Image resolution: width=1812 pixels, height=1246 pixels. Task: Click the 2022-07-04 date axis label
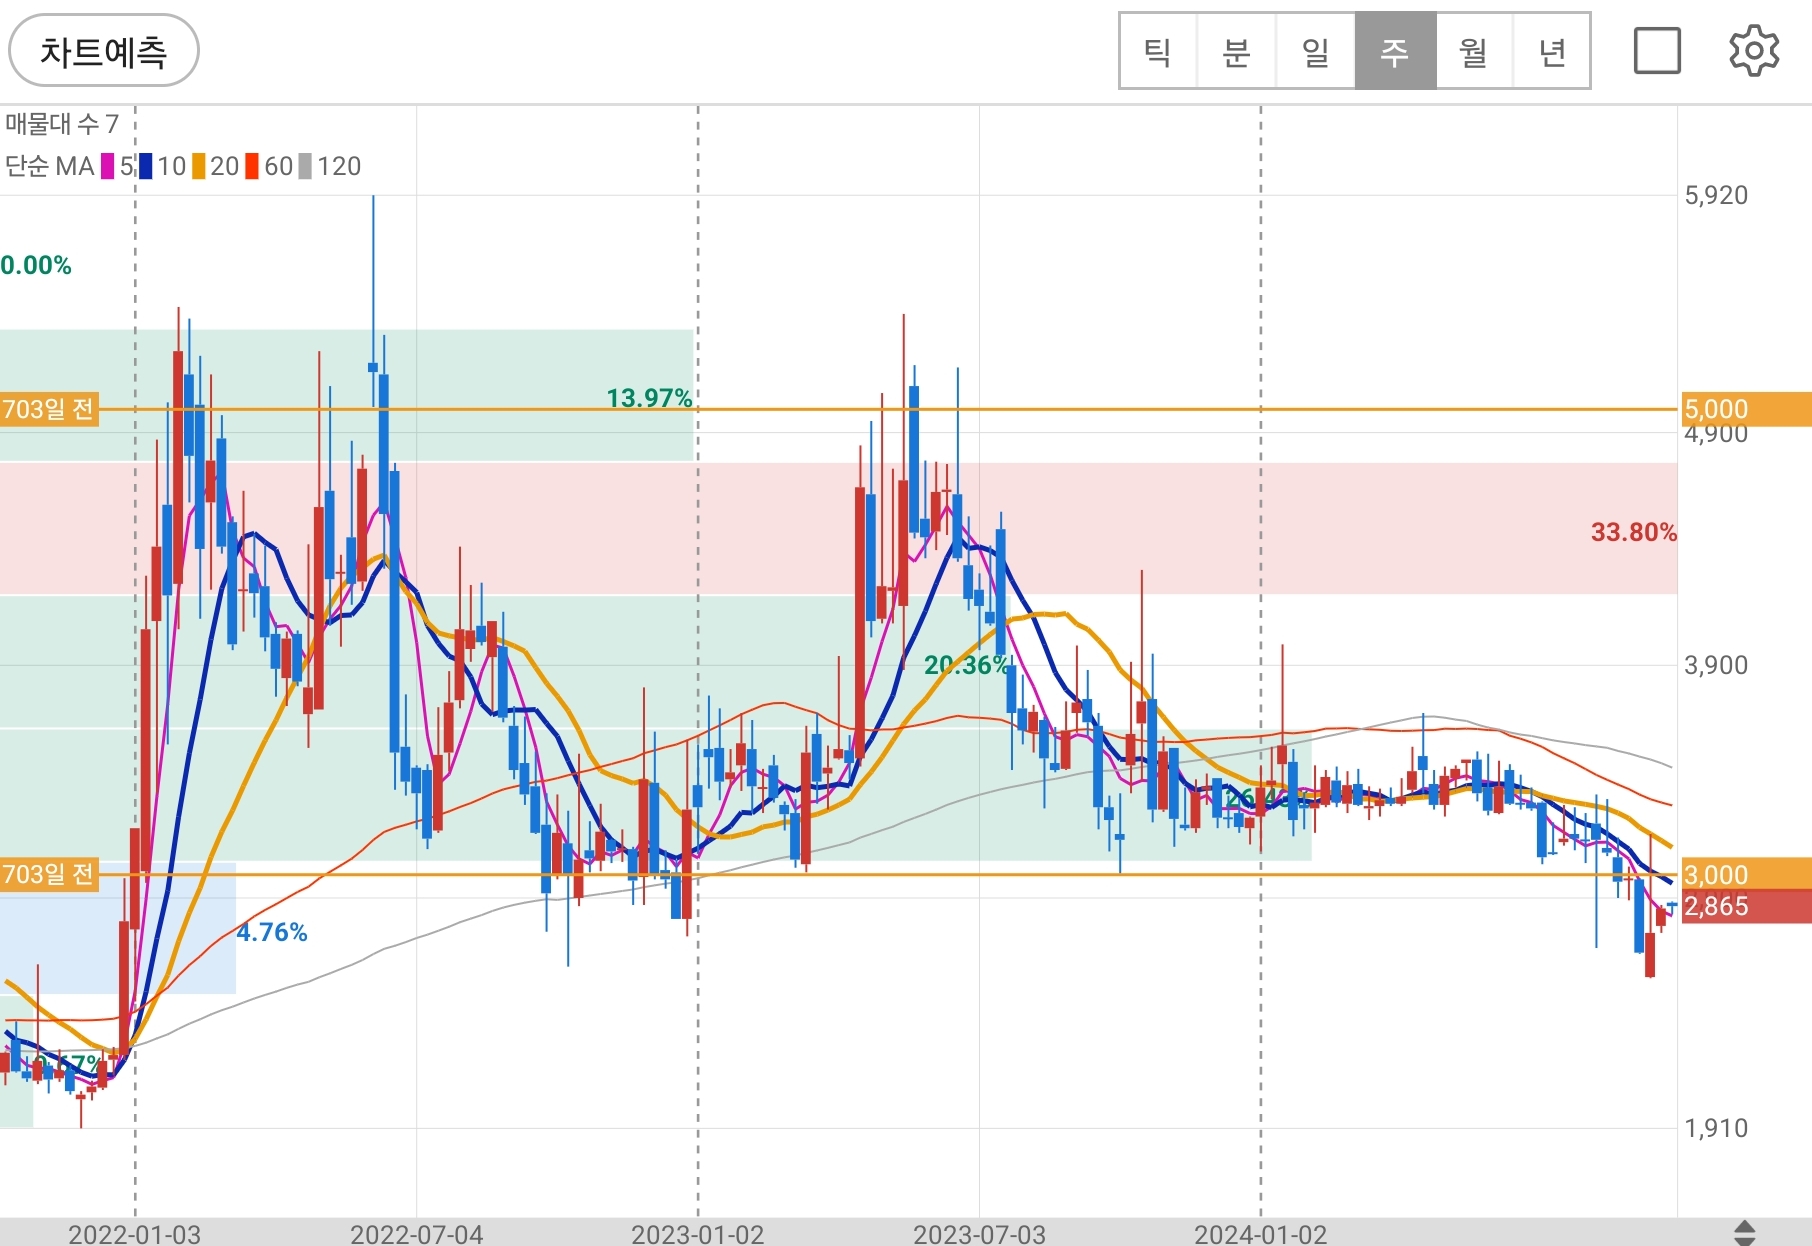(x=416, y=1234)
